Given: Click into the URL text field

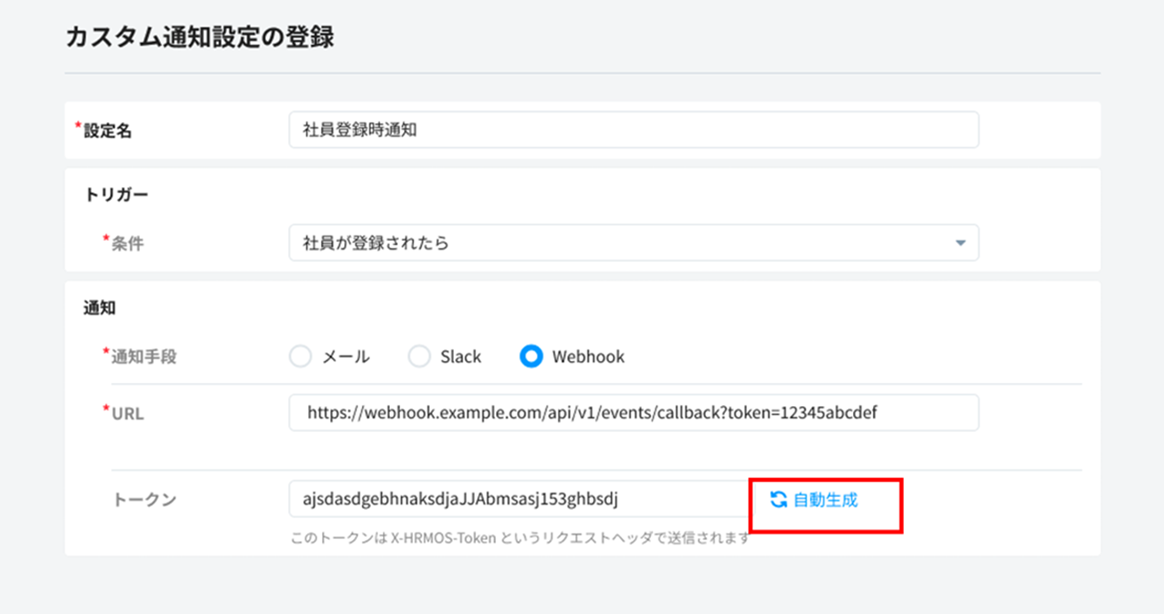Looking at the screenshot, I should point(633,412).
